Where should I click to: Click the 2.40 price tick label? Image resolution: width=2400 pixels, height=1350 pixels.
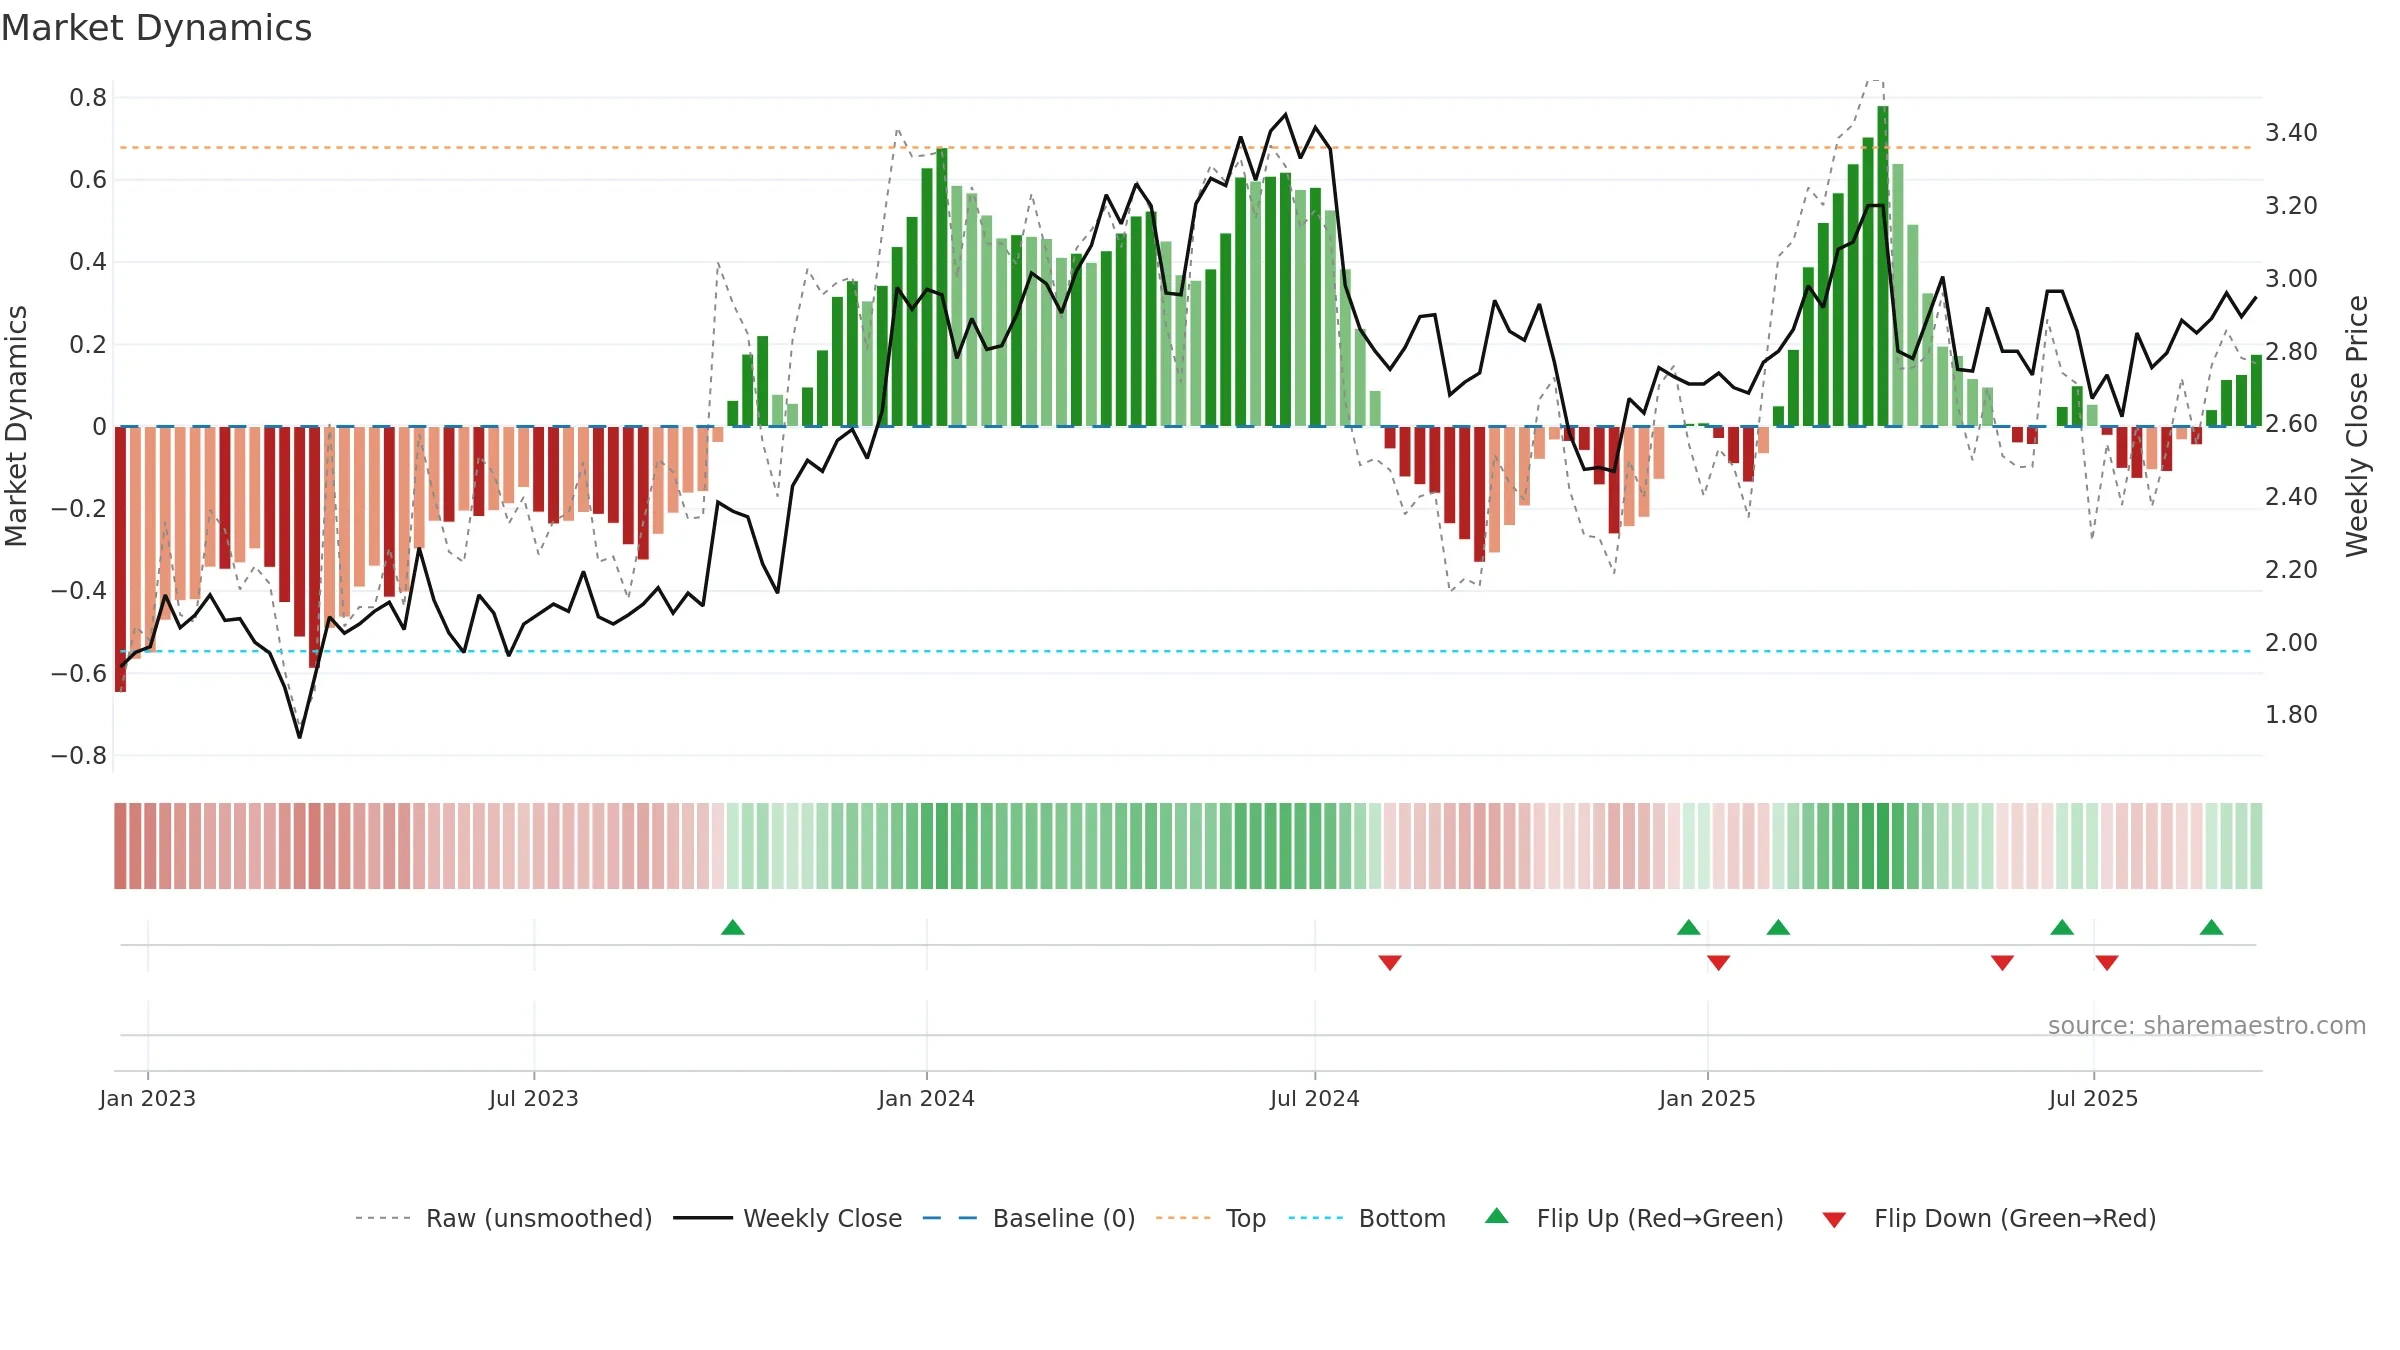[x=2291, y=497]
